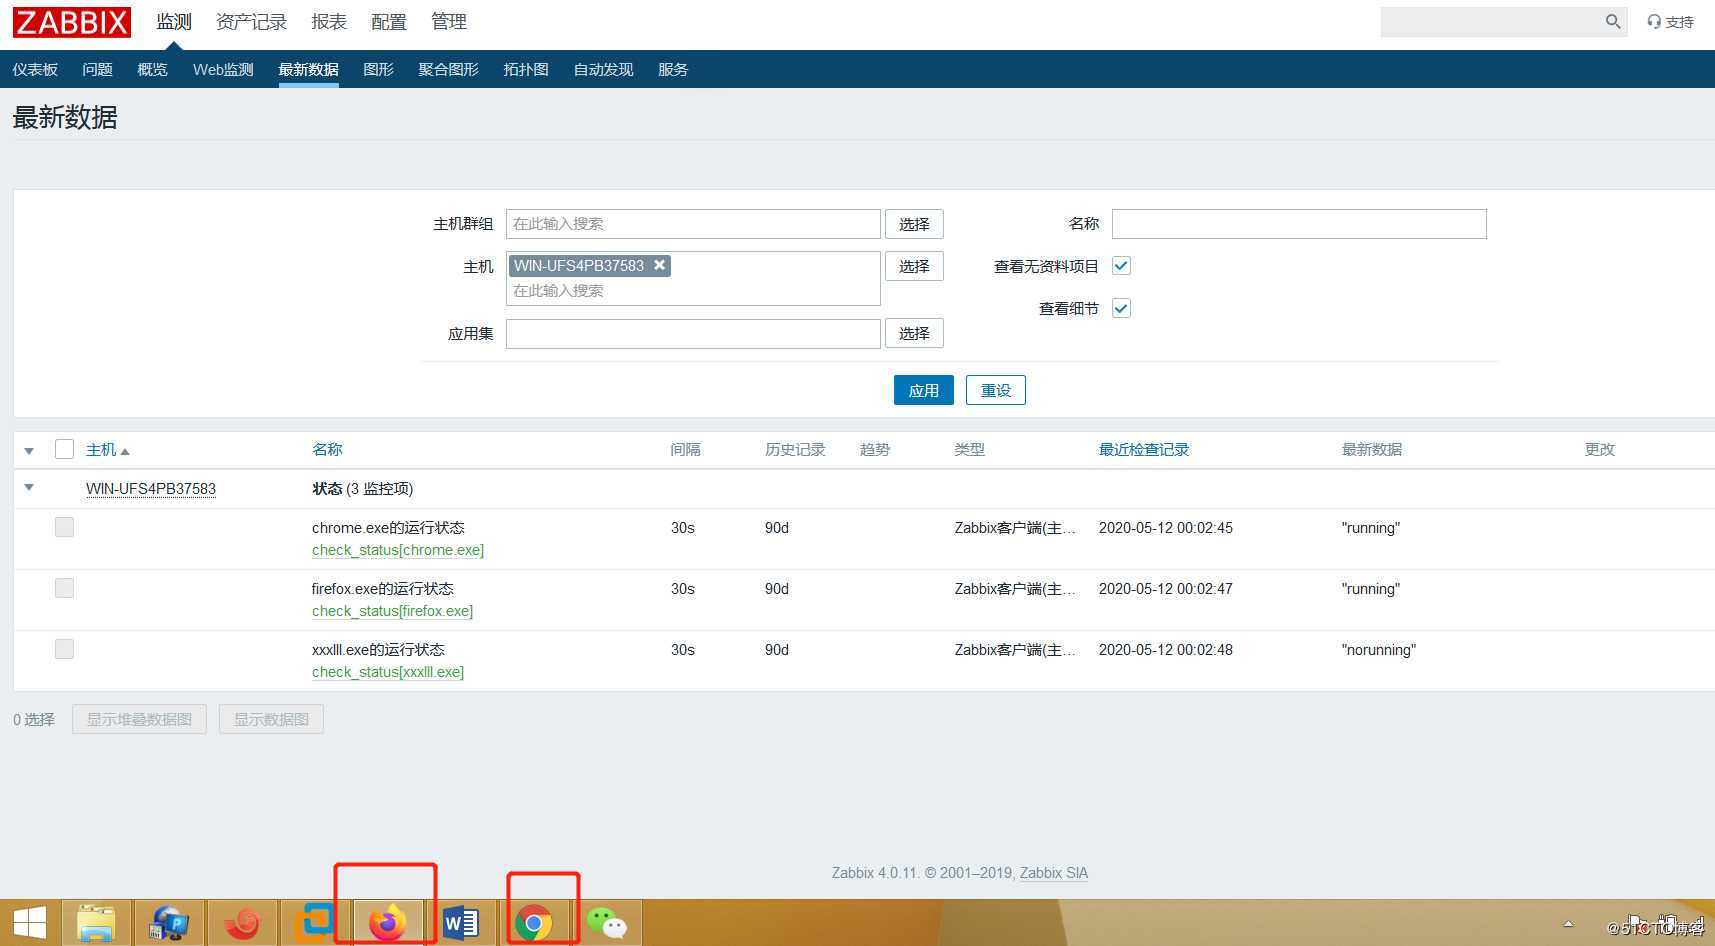Focus the 应用集 input field
Screen dimensions: 1715x946
click(x=693, y=333)
